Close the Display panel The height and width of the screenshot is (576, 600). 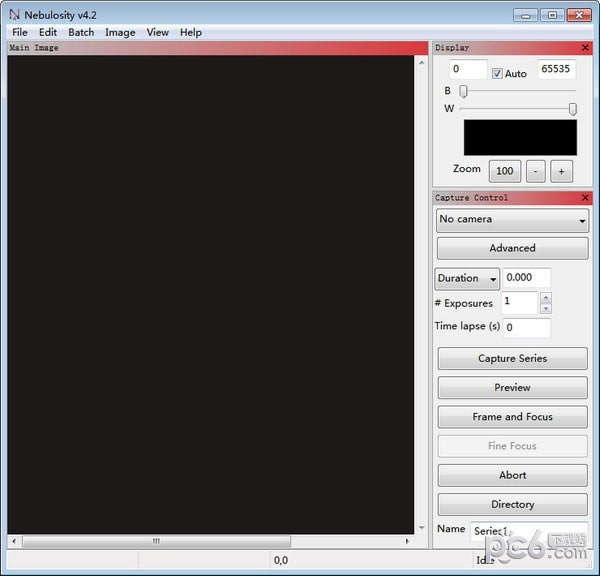[585, 47]
